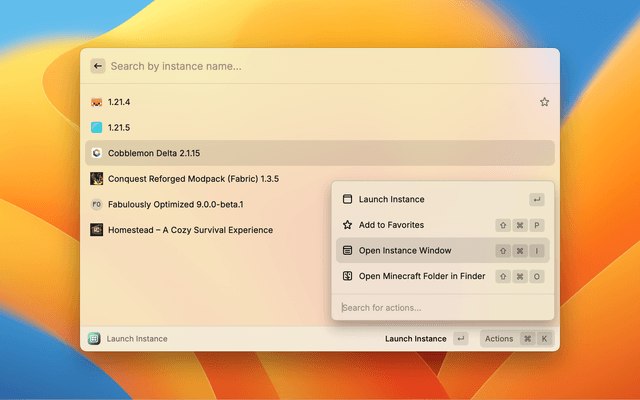640x400 pixels.
Task: Select Launch Instance in the actions menu
Action: 391,200
